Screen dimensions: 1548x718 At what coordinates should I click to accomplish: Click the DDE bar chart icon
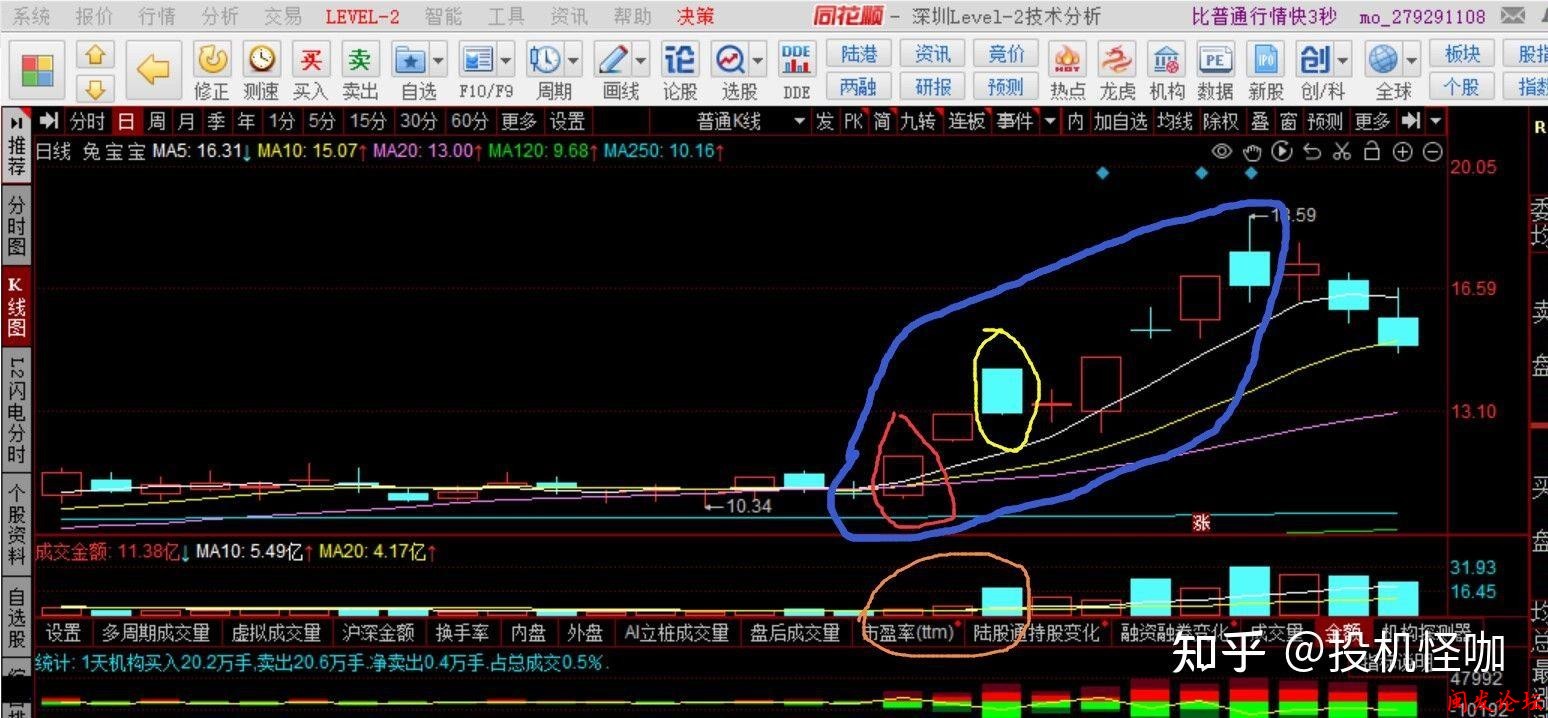pos(796,62)
